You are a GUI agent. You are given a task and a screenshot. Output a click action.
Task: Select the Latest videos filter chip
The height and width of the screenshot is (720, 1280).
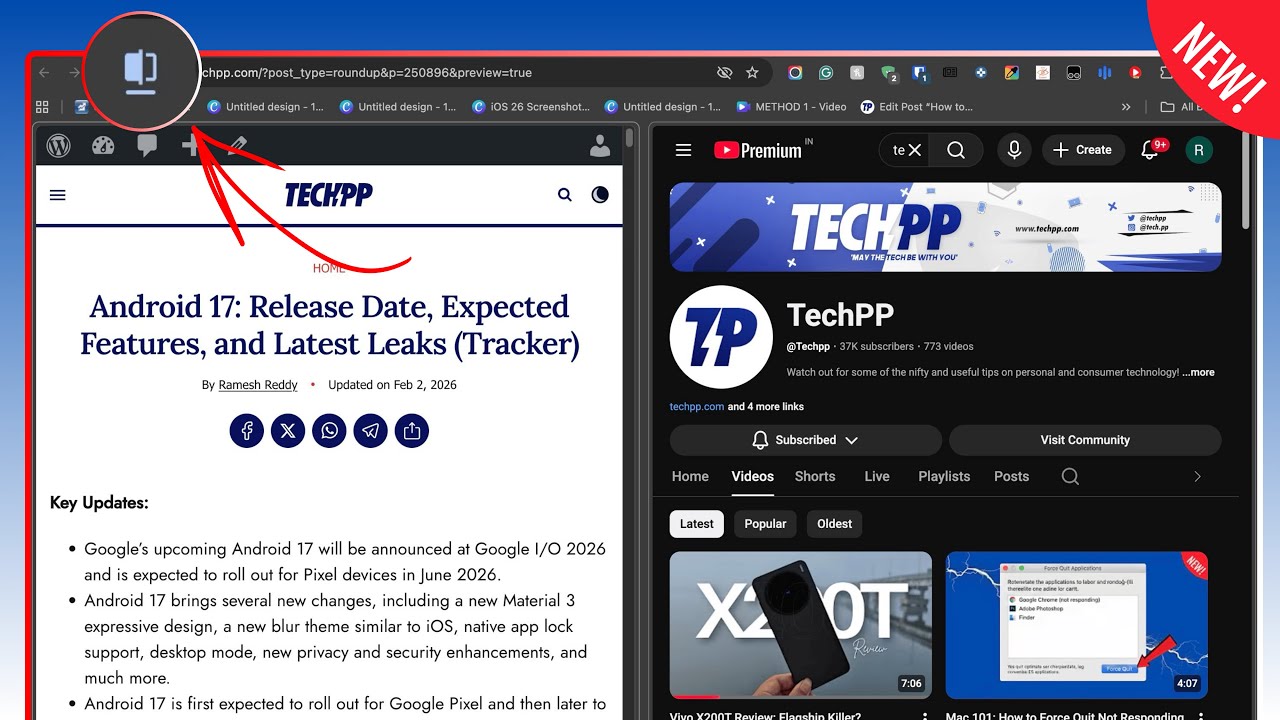click(x=697, y=524)
